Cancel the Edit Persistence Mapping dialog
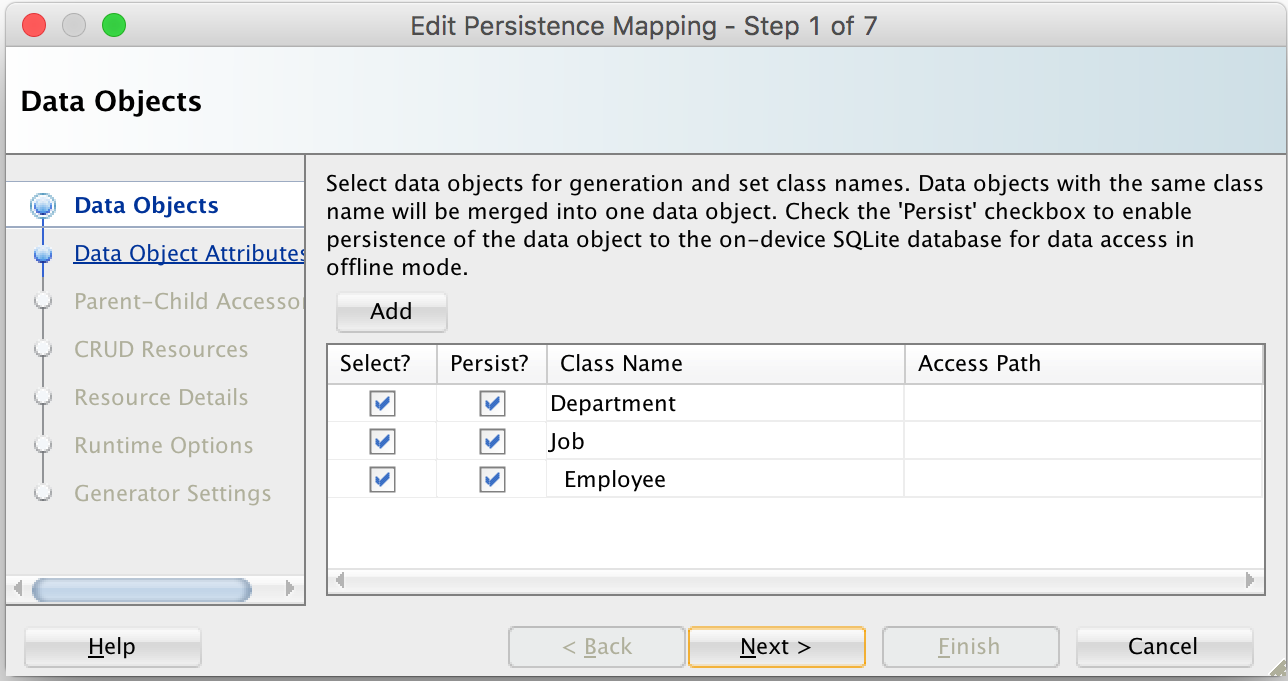The height and width of the screenshot is (681, 1288). click(1163, 647)
